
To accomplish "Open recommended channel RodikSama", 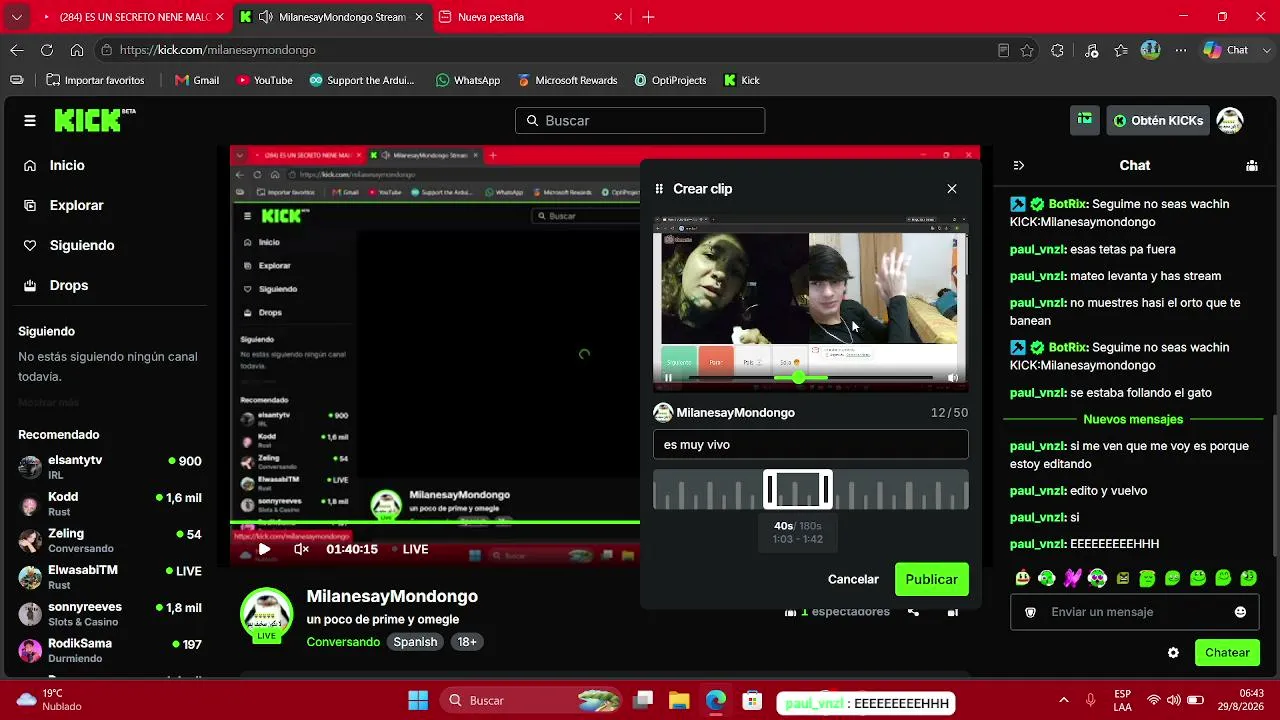I will tap(110, 651).
